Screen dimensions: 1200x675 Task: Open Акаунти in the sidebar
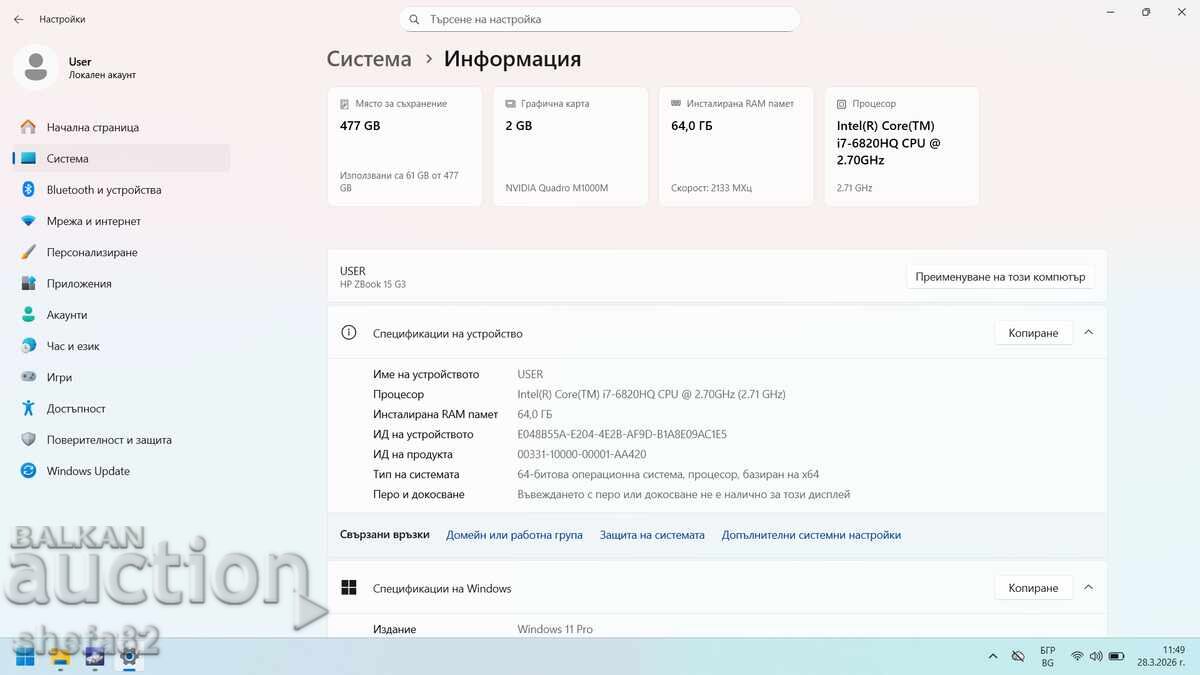120,315
